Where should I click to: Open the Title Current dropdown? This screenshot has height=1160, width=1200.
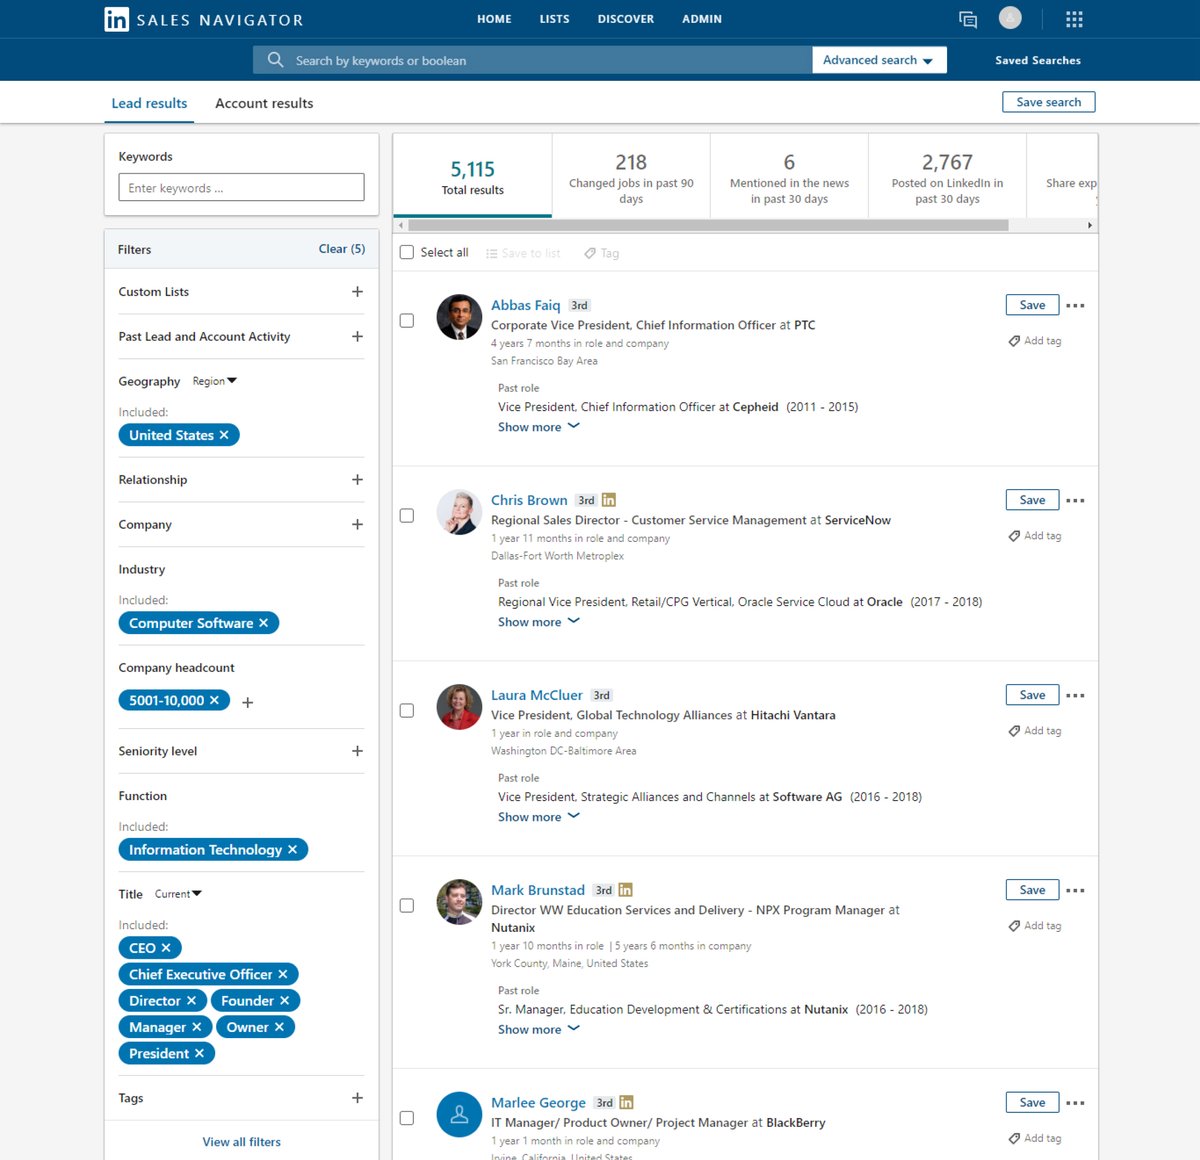[178, 894]
